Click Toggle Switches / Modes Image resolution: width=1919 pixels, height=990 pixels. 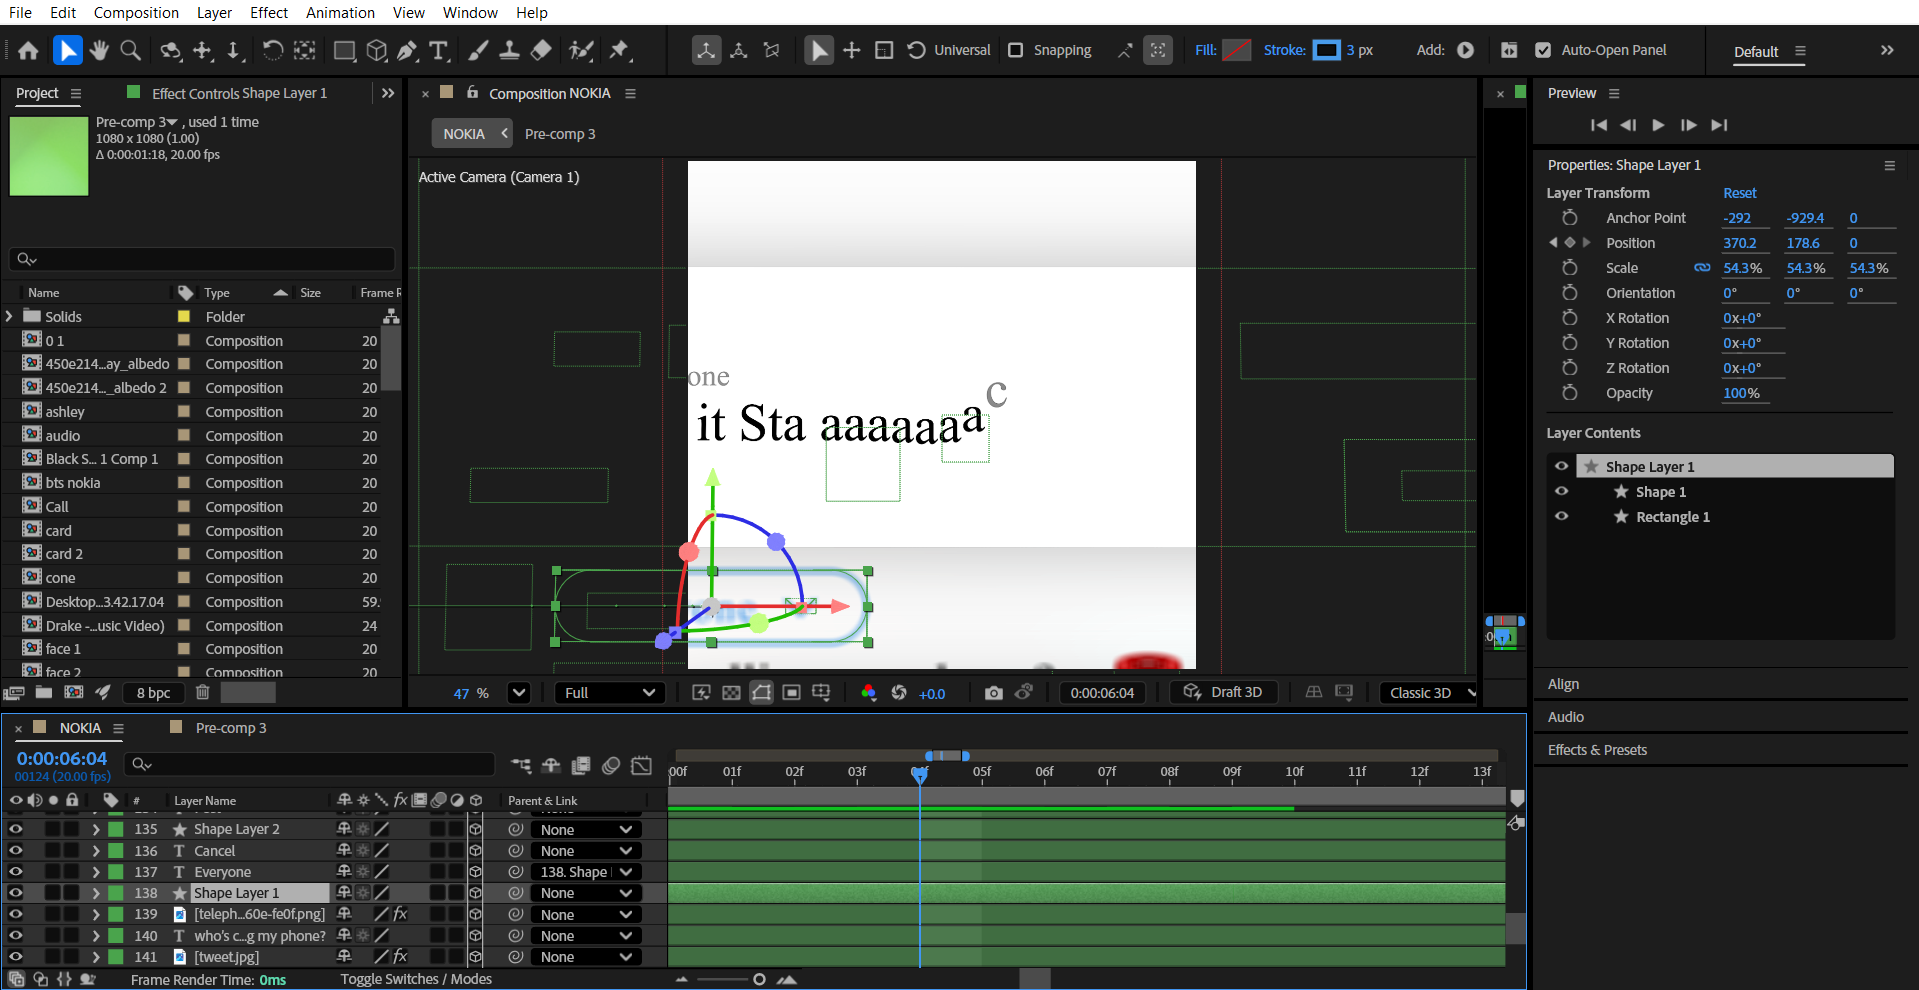(416, 979)
